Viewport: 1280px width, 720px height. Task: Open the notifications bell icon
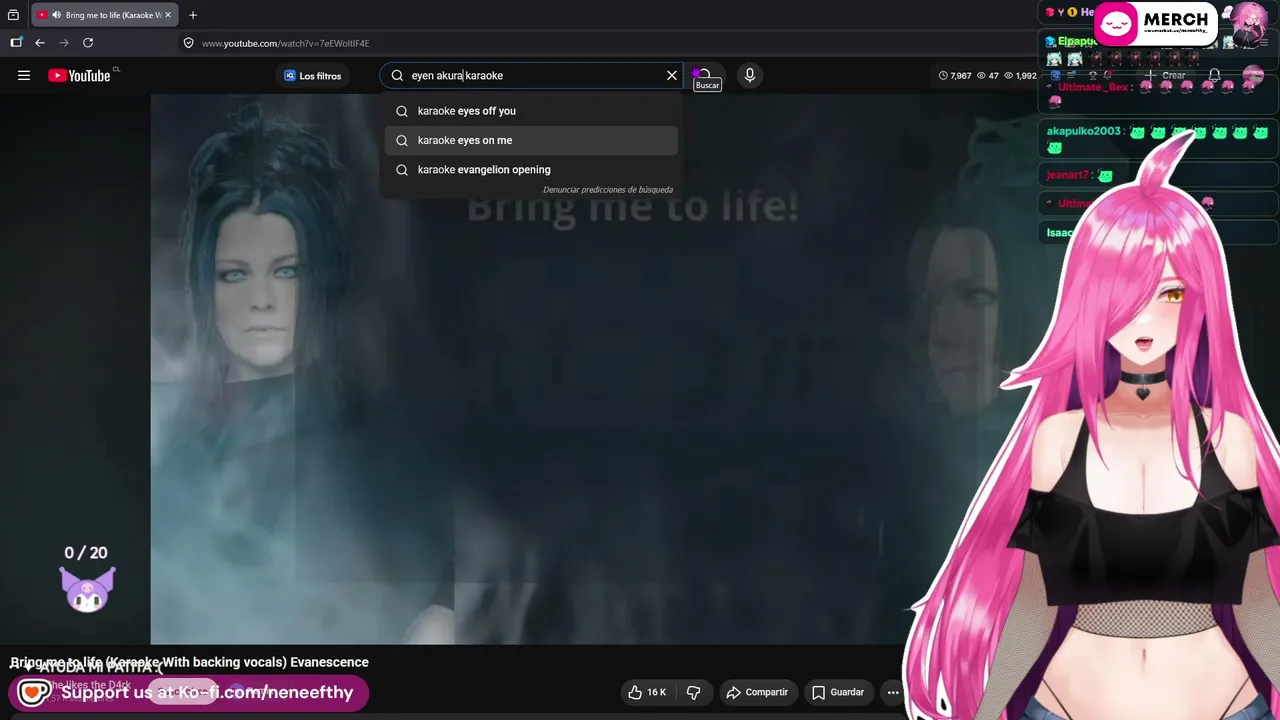tap(1214, 76)
